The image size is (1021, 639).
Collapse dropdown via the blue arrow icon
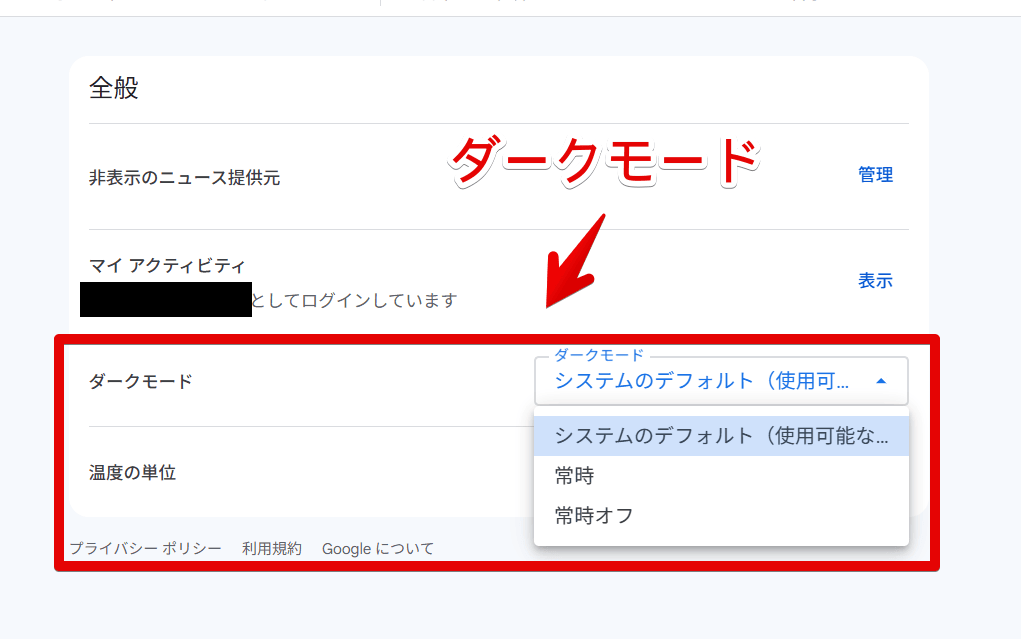click(881, 381)
